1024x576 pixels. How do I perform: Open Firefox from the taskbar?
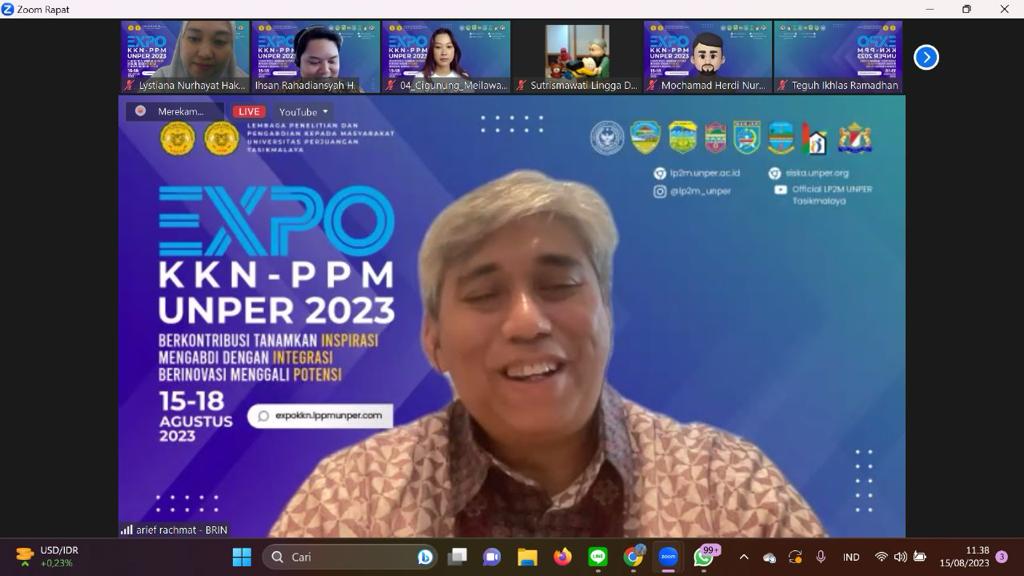pyautogui.click(x=562, y=557)
